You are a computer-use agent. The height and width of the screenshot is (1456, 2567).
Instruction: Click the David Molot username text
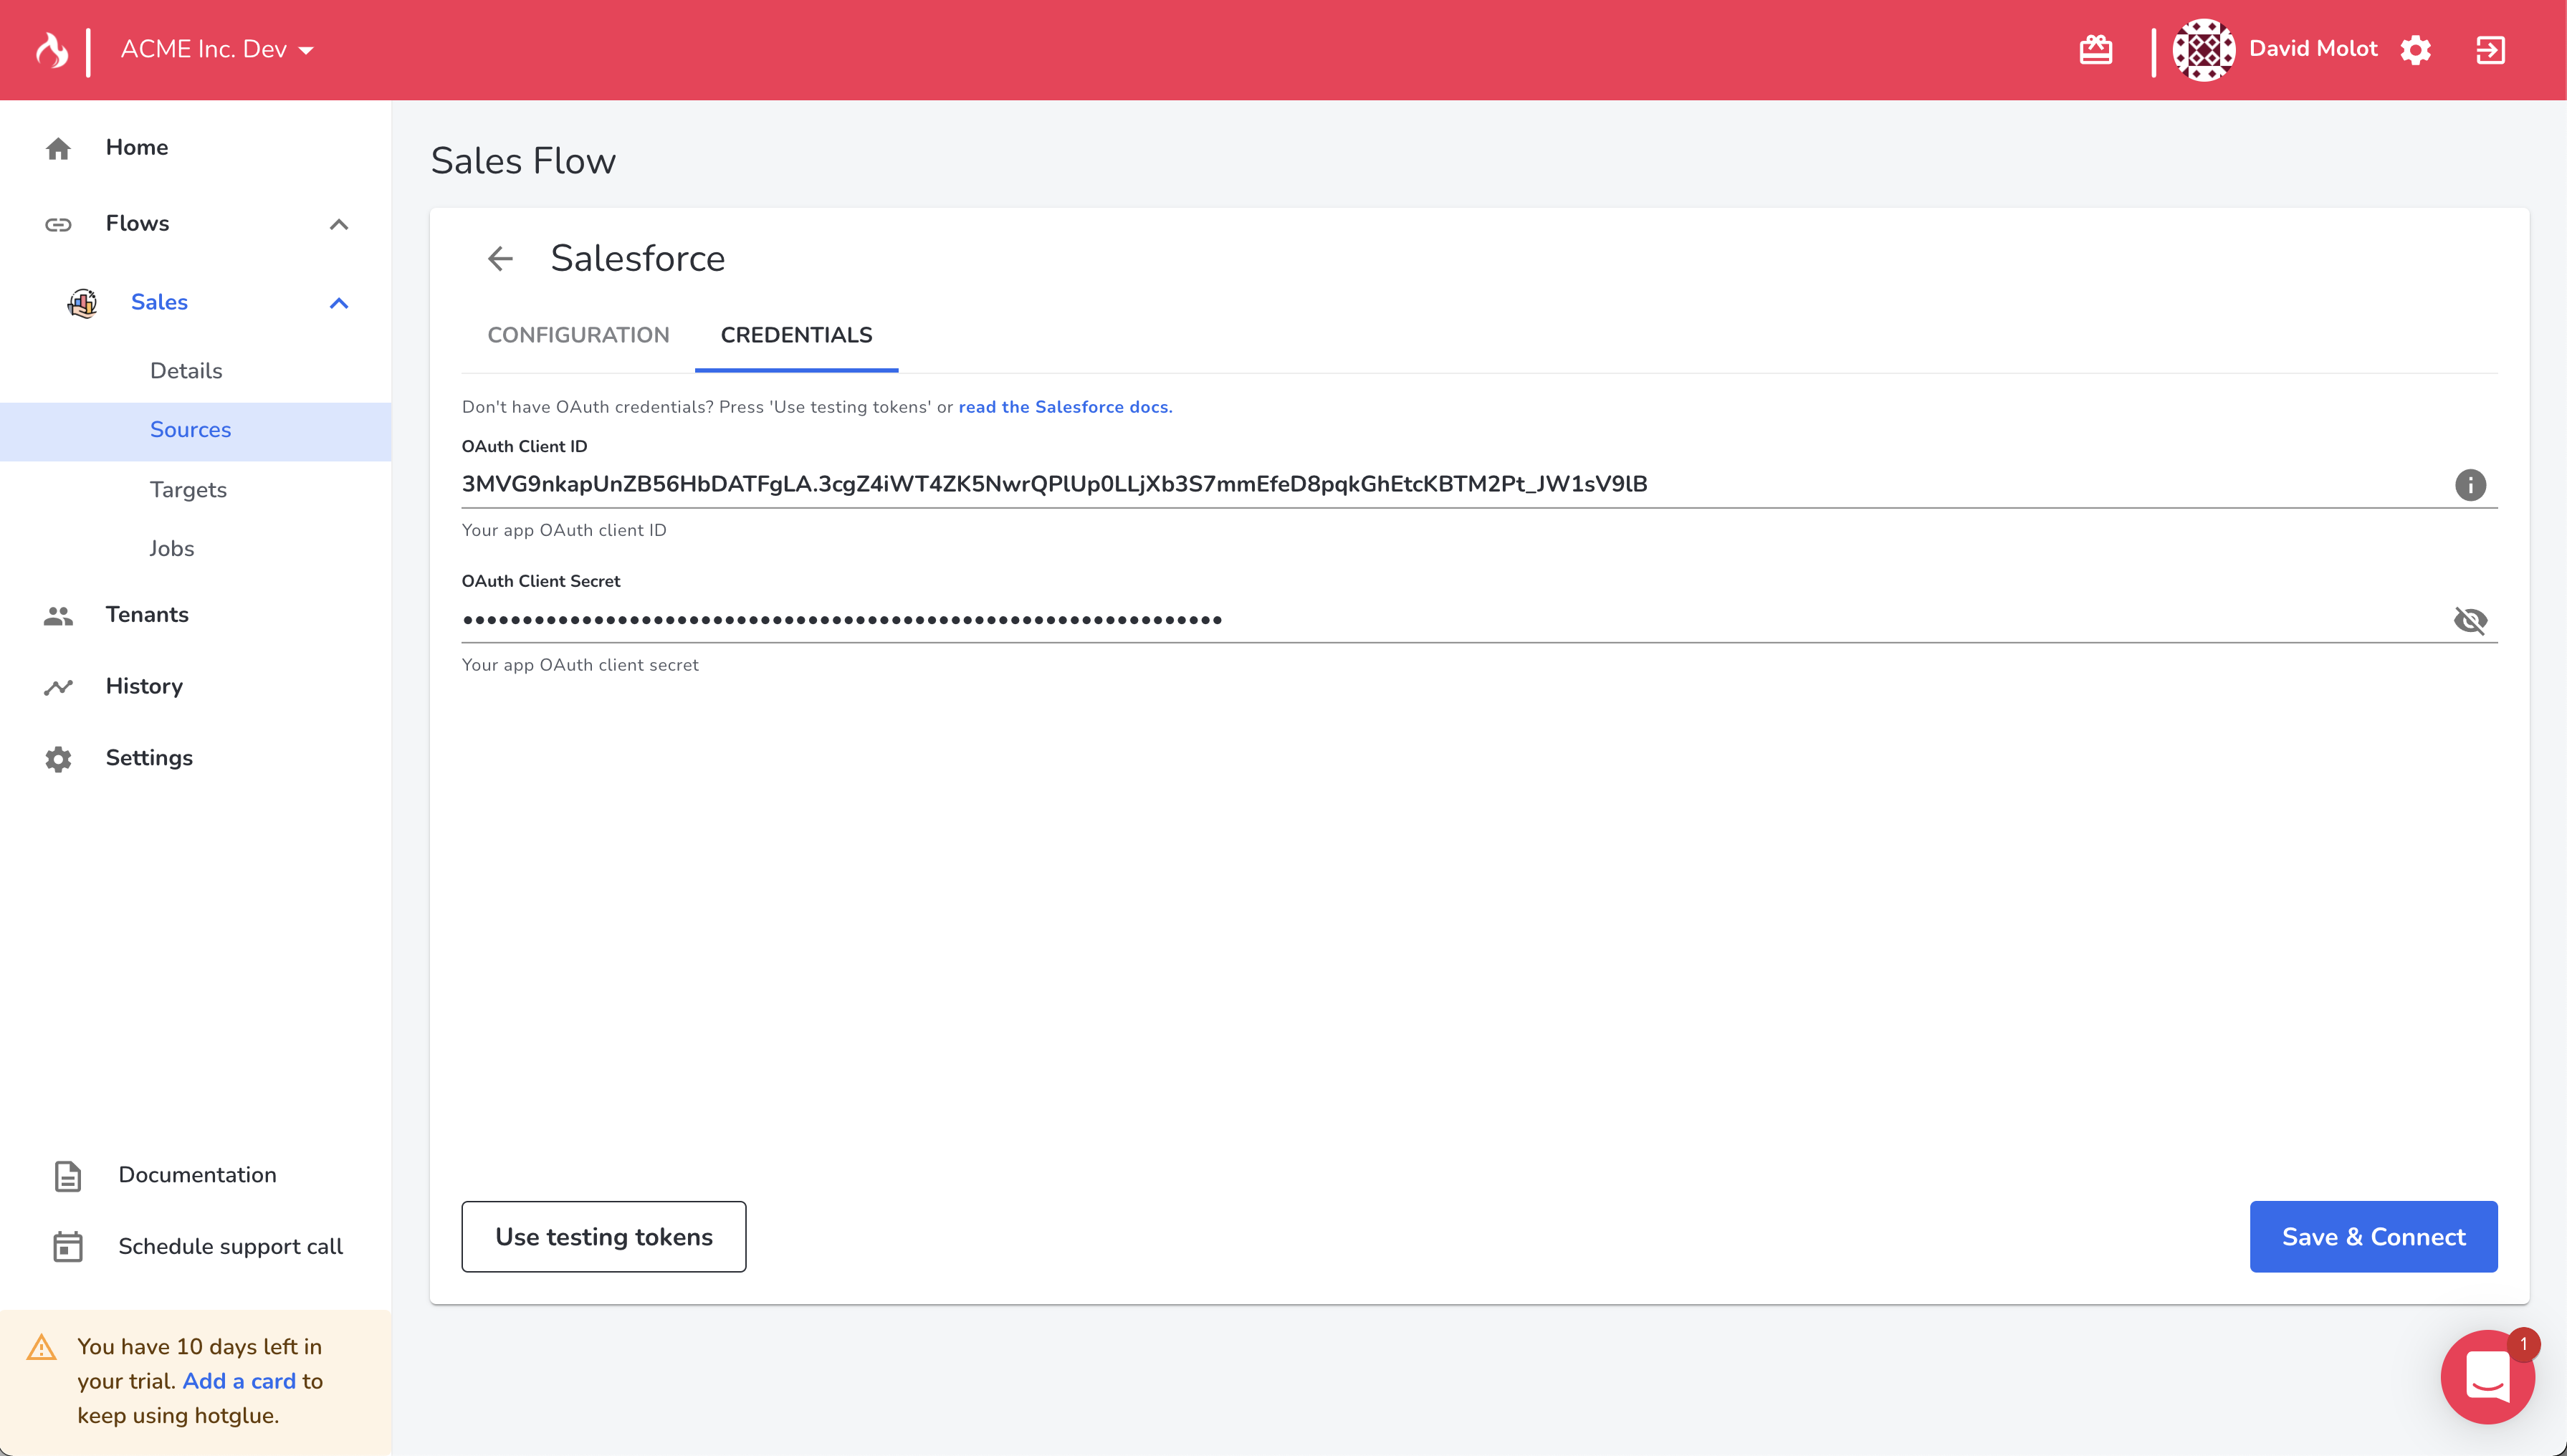tap(2313, 49)
